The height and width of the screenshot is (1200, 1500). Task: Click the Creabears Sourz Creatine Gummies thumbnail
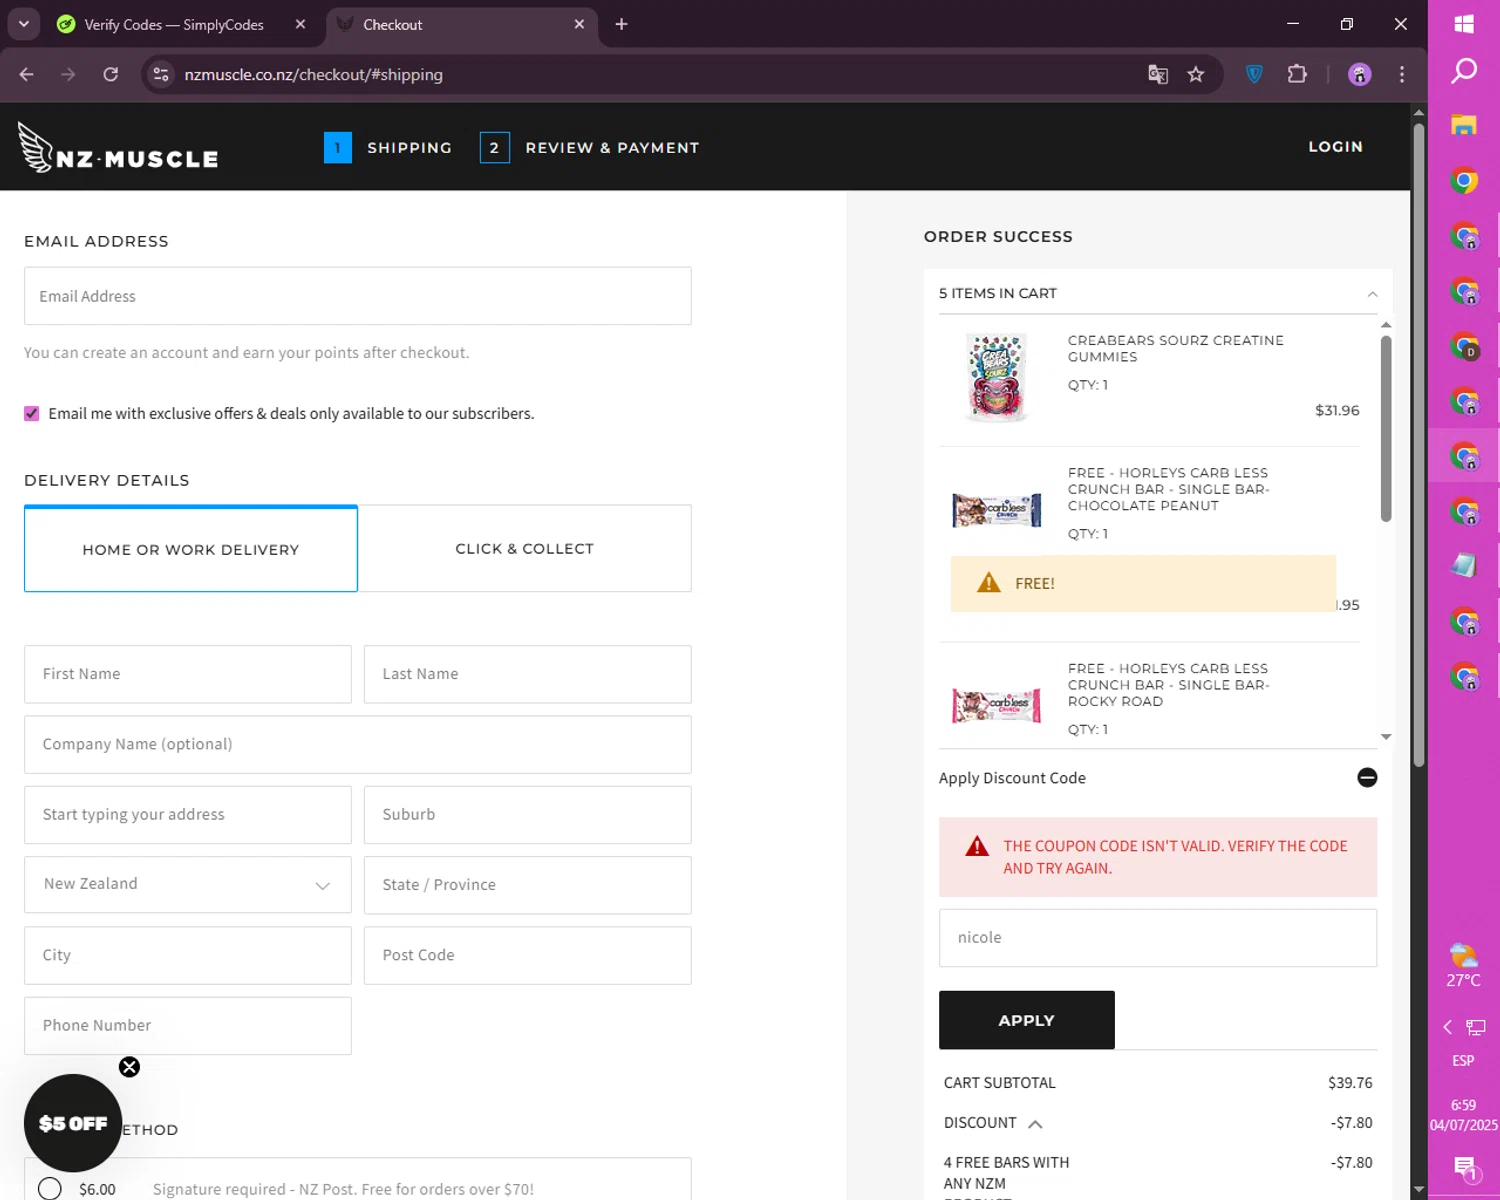point(996,378)
